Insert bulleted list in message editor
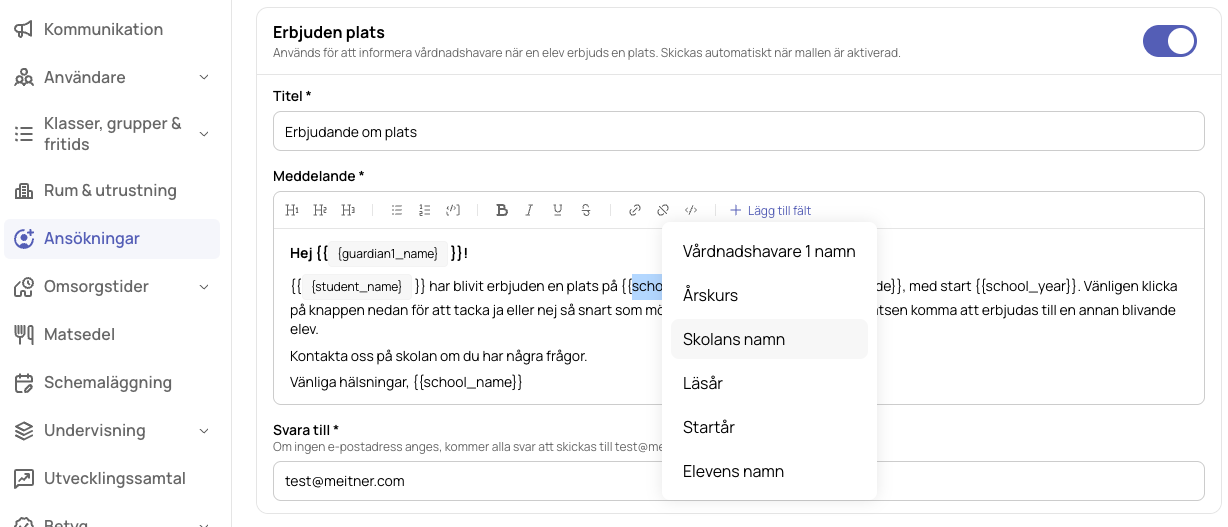Screen dimensions: 1228x527 point(397,210)
